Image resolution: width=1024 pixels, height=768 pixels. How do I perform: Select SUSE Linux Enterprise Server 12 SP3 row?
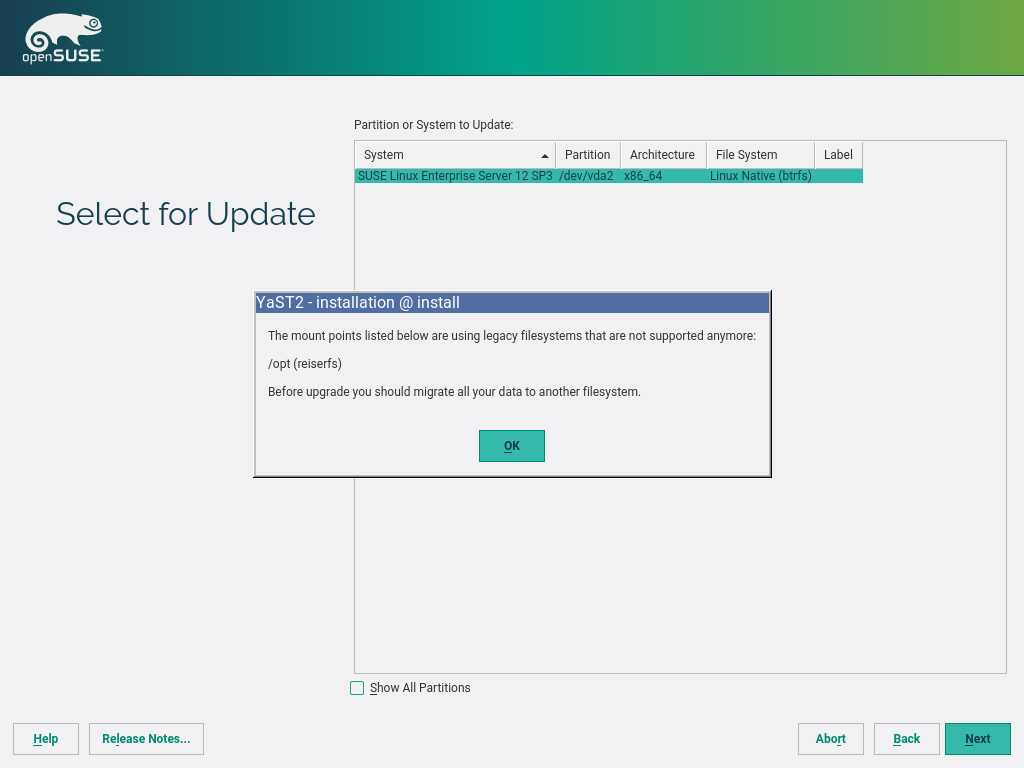(454, 176)
